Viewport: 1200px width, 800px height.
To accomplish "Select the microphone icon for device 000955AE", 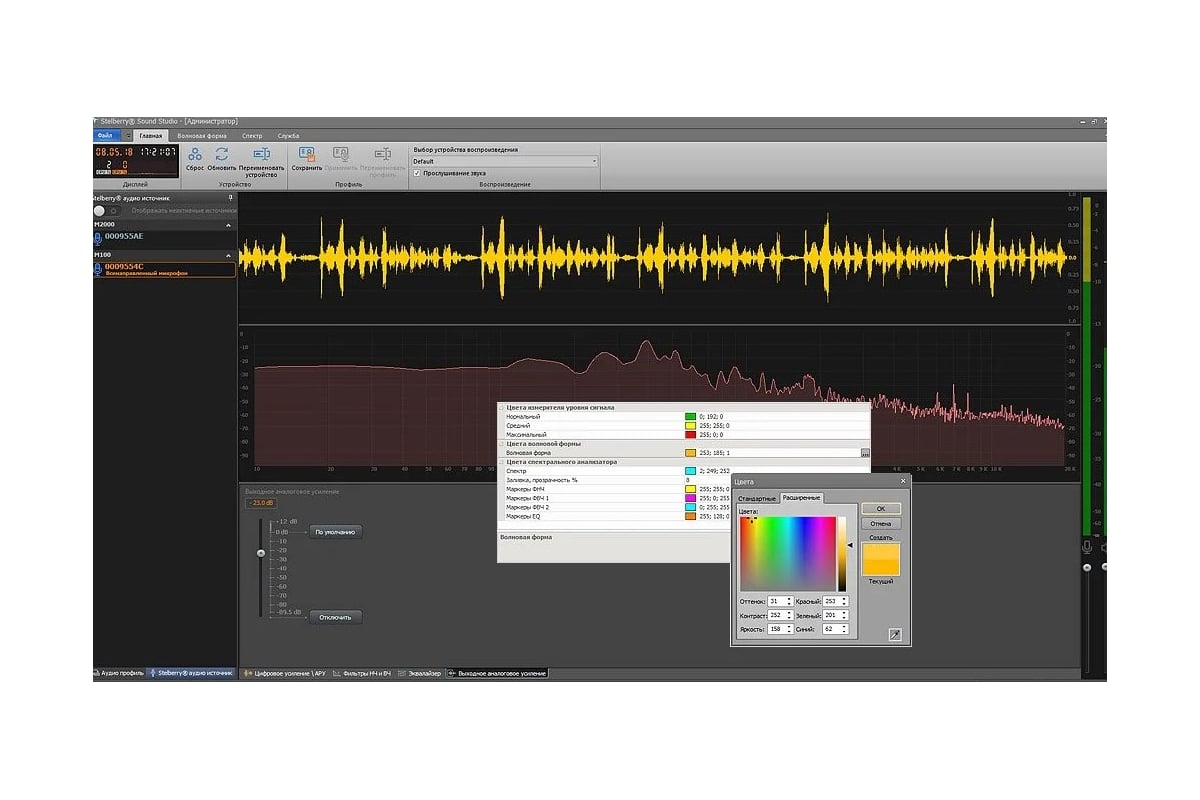I will pos(98,237).
